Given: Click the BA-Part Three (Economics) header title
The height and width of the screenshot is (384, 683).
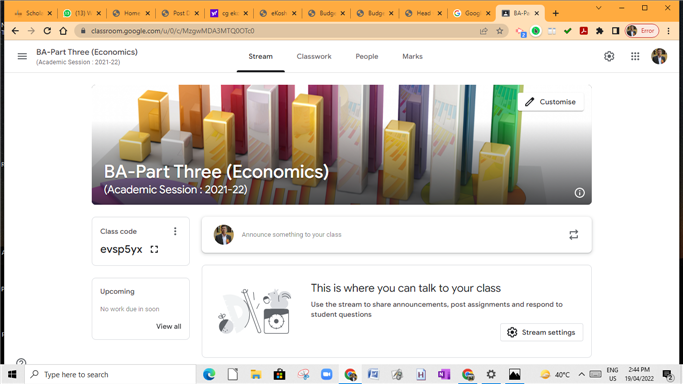Looking at the screenshot, I should pyautogui.click(x=87, y=52).
